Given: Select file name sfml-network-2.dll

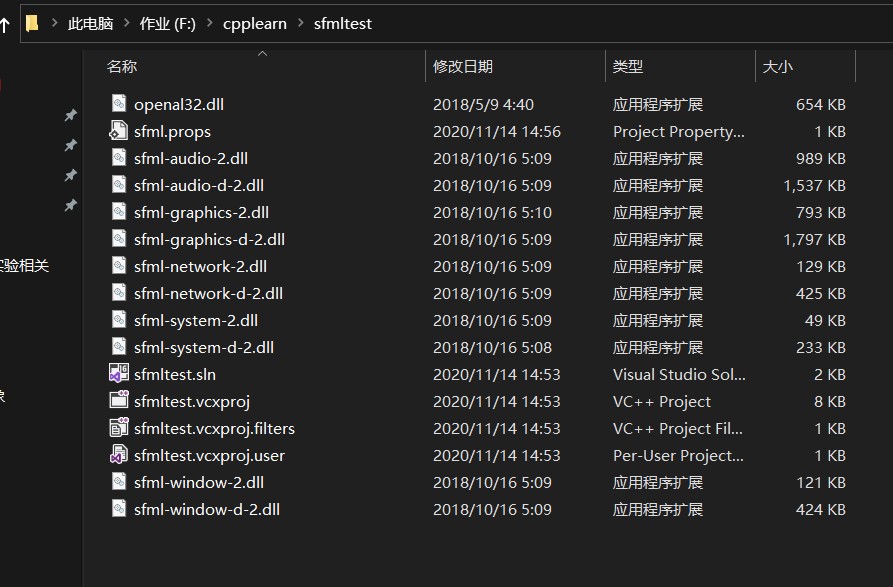Looking at the screenshot, I should tap(200, 266).
